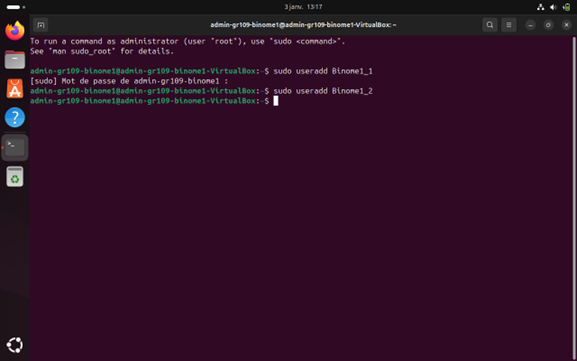Image resolution: width=577 pixels, height=361 pixels.
Task: Click the '[sudo] Mot de passe' line
Action: (129, 81)
